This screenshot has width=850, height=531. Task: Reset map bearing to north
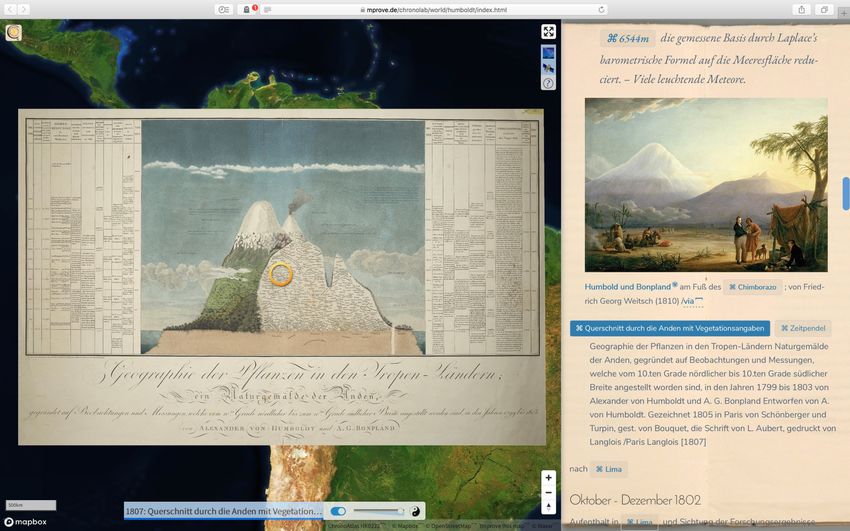tap(549, 507)
